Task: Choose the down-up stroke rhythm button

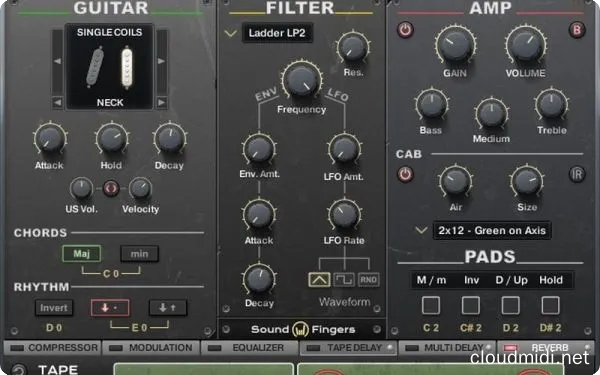Action: [168, 308]
